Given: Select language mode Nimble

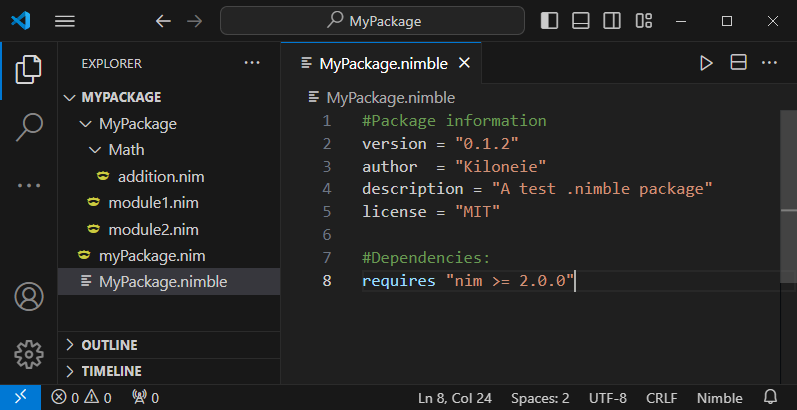Looking at the screenshot, I should [x=720, y=398].
